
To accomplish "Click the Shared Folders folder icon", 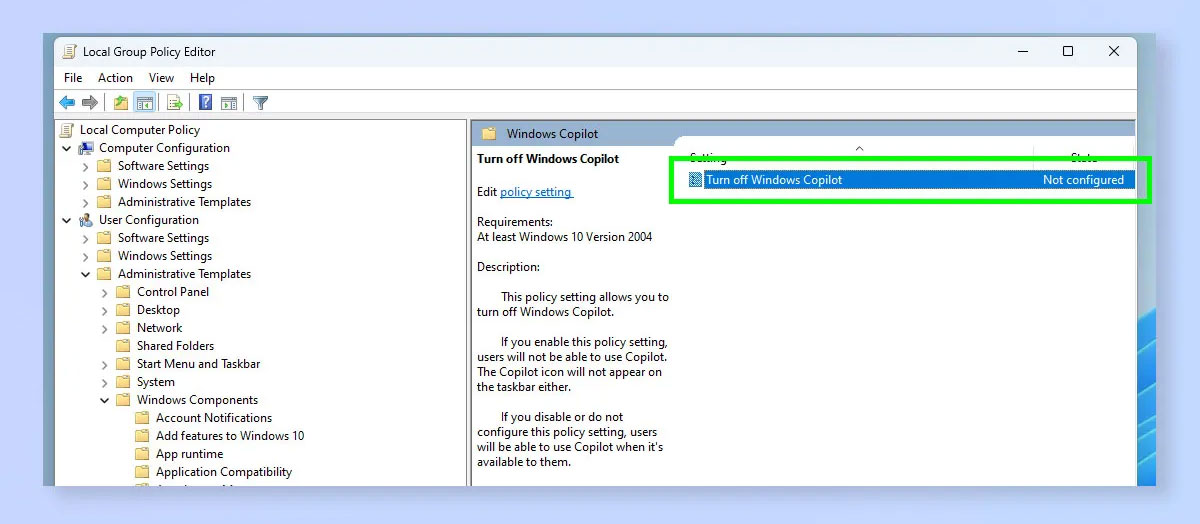I will (123, 346).
